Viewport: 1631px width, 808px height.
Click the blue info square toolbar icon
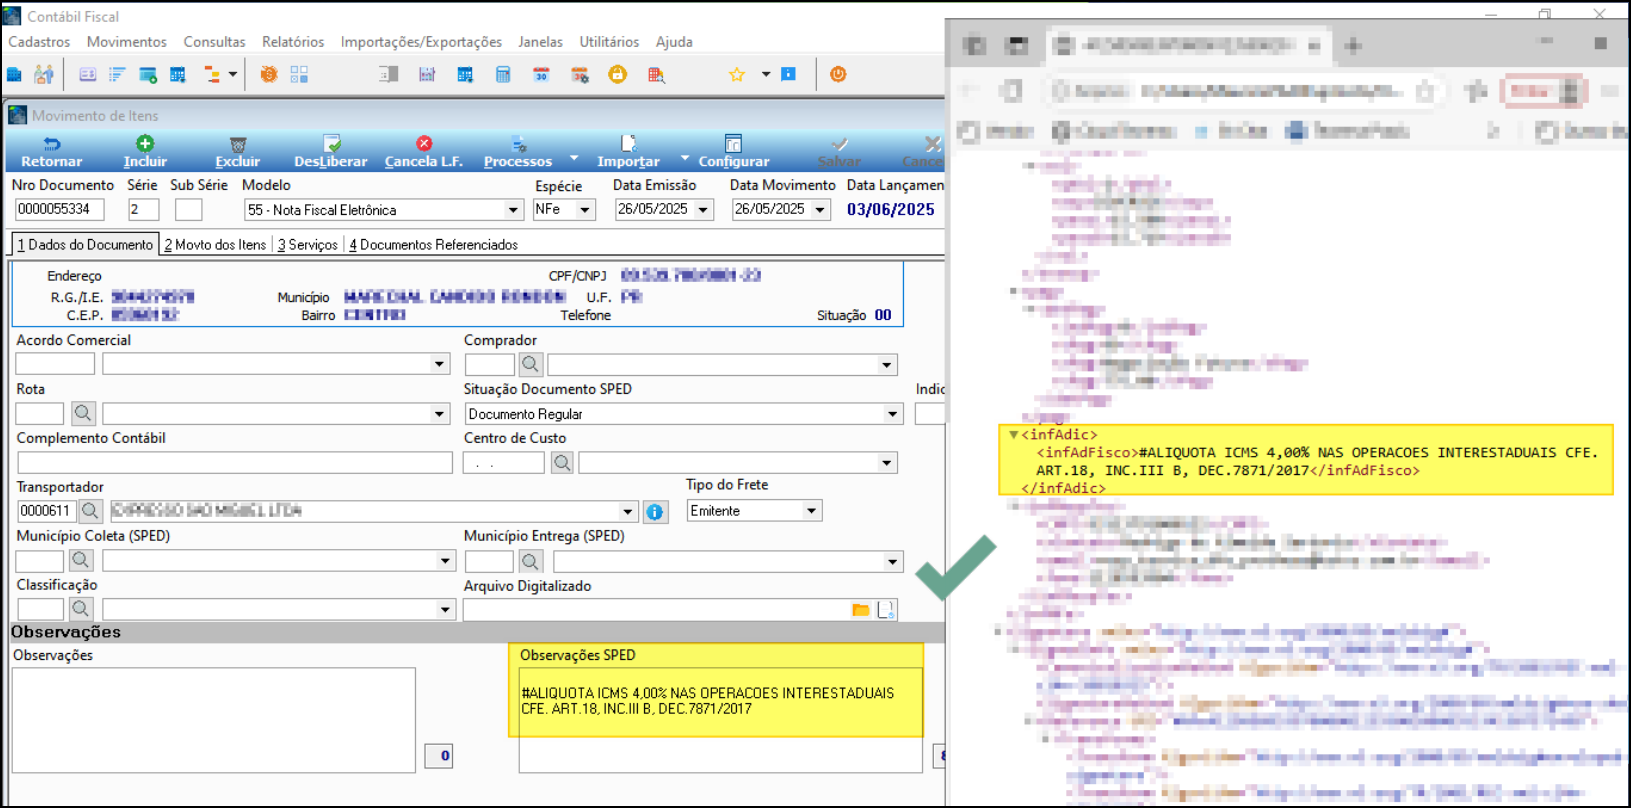coord(788,75)
